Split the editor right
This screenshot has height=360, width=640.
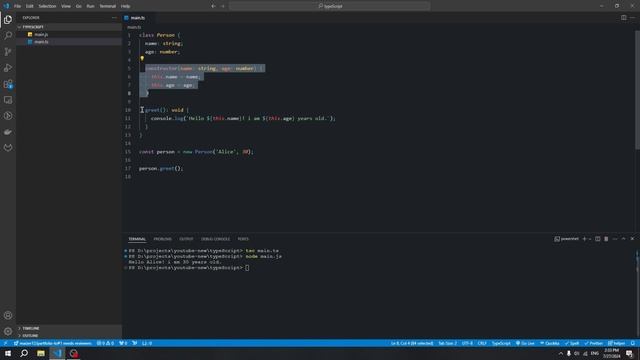pyautogui.click(x=624, y=18)
